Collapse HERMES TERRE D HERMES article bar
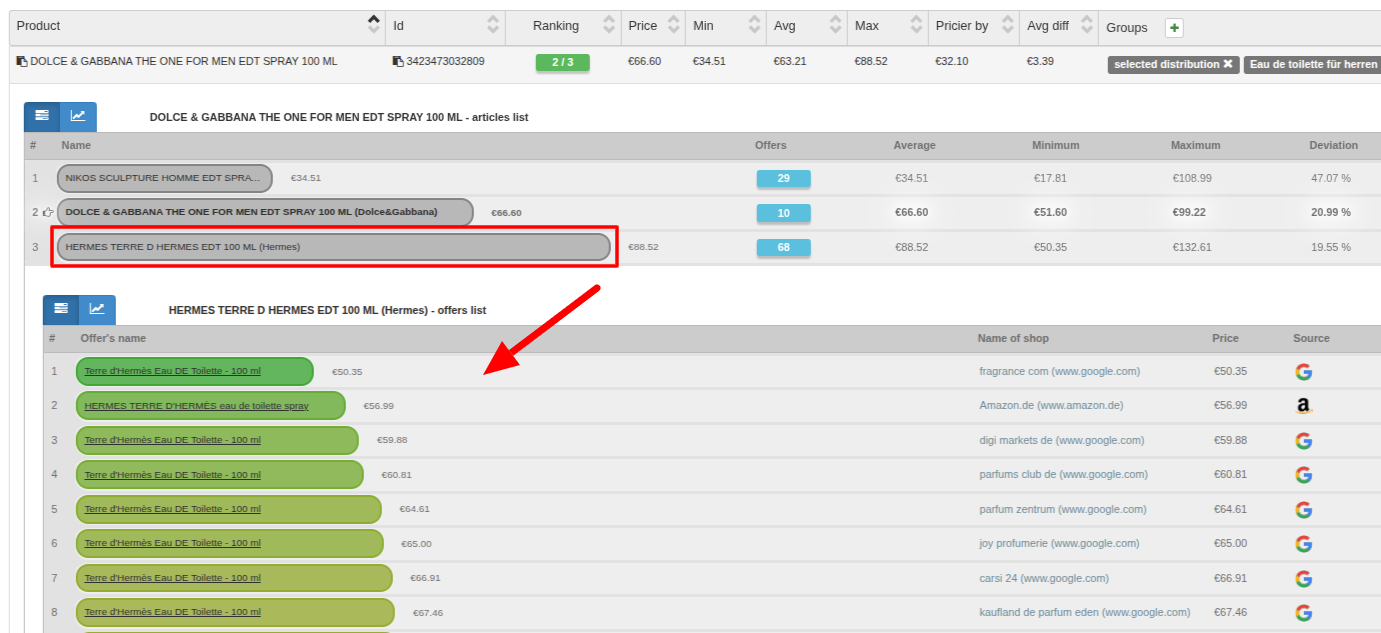The width and height of the screenshot is (1381, 633). [x=334, y=247]
